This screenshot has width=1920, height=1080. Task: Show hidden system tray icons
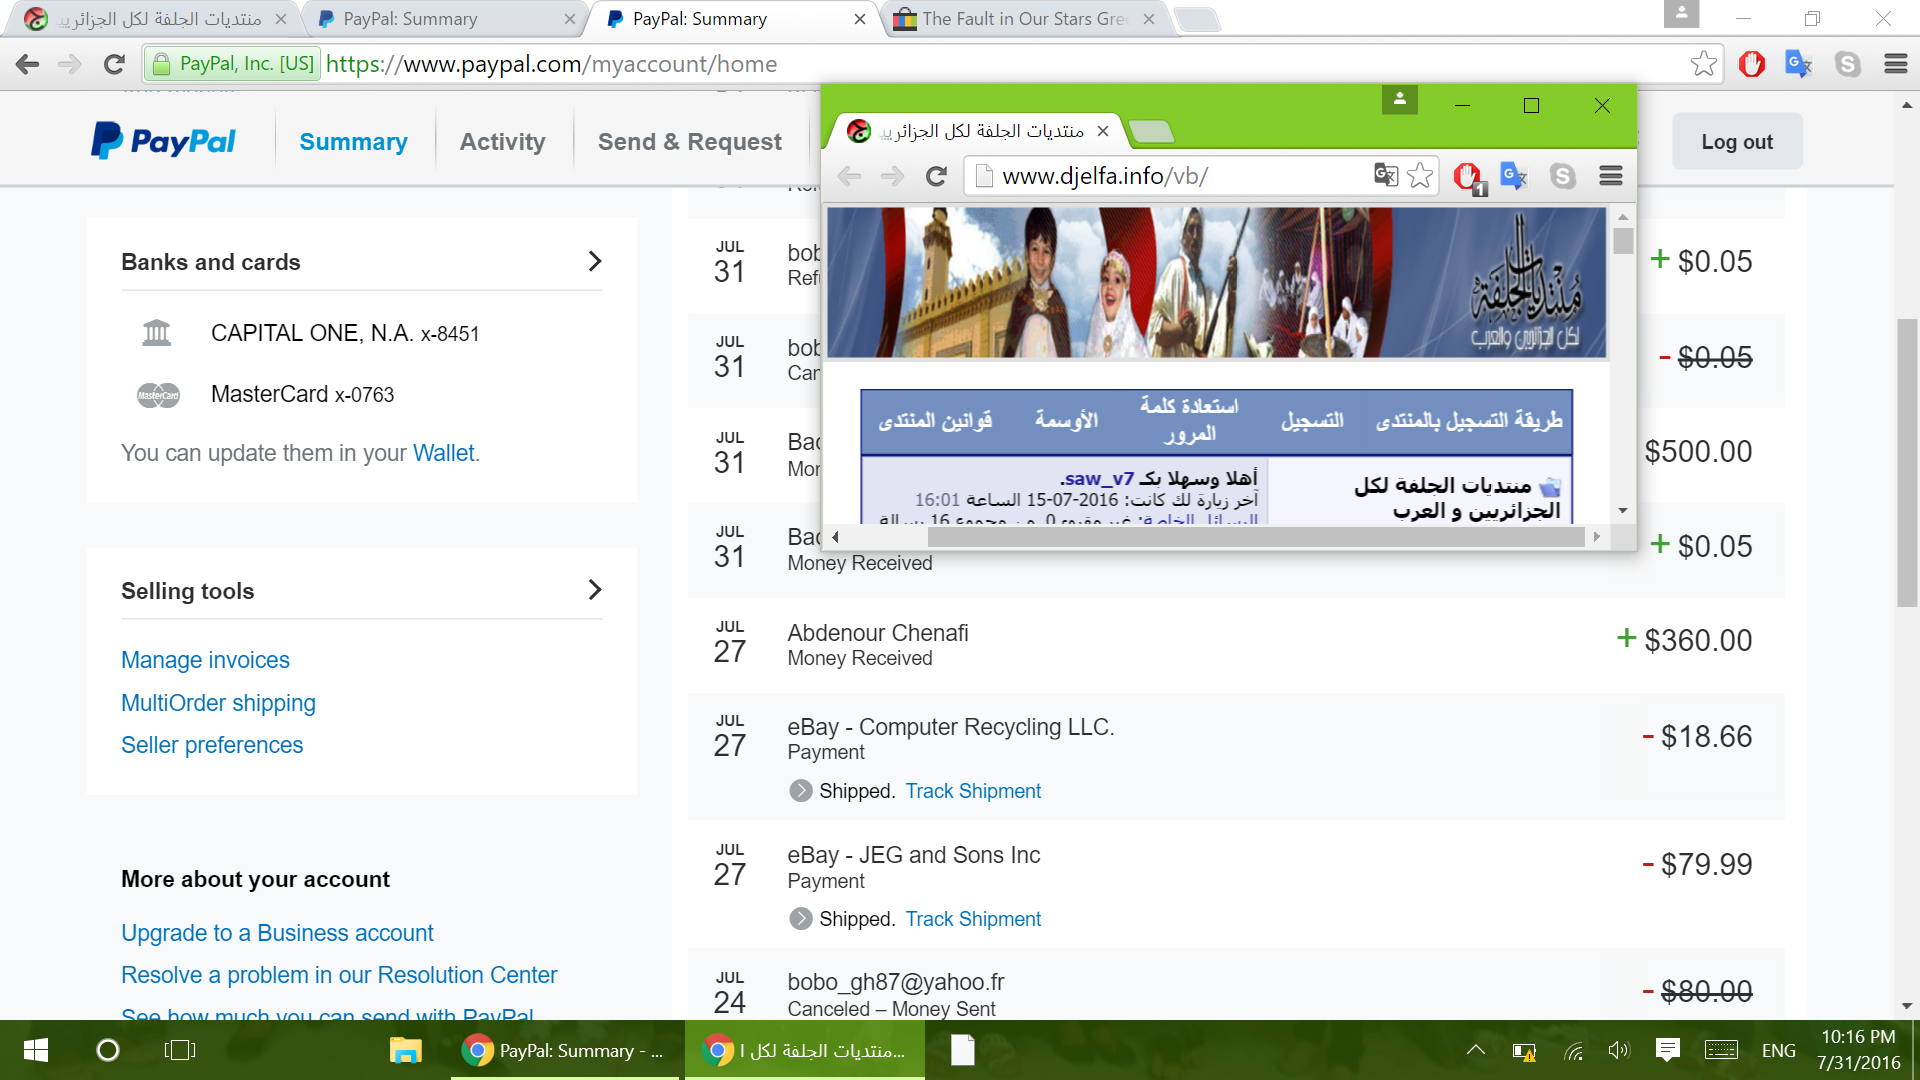1475,1050
